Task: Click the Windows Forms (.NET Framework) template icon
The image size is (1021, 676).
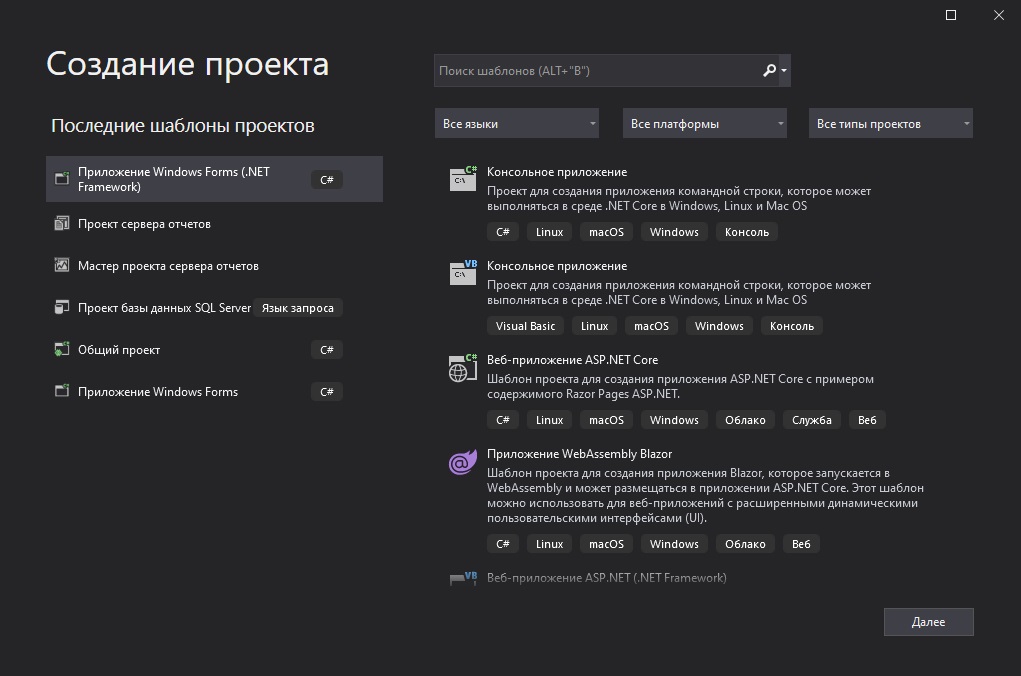Action: pyautogui.click(x=62, y=178)
